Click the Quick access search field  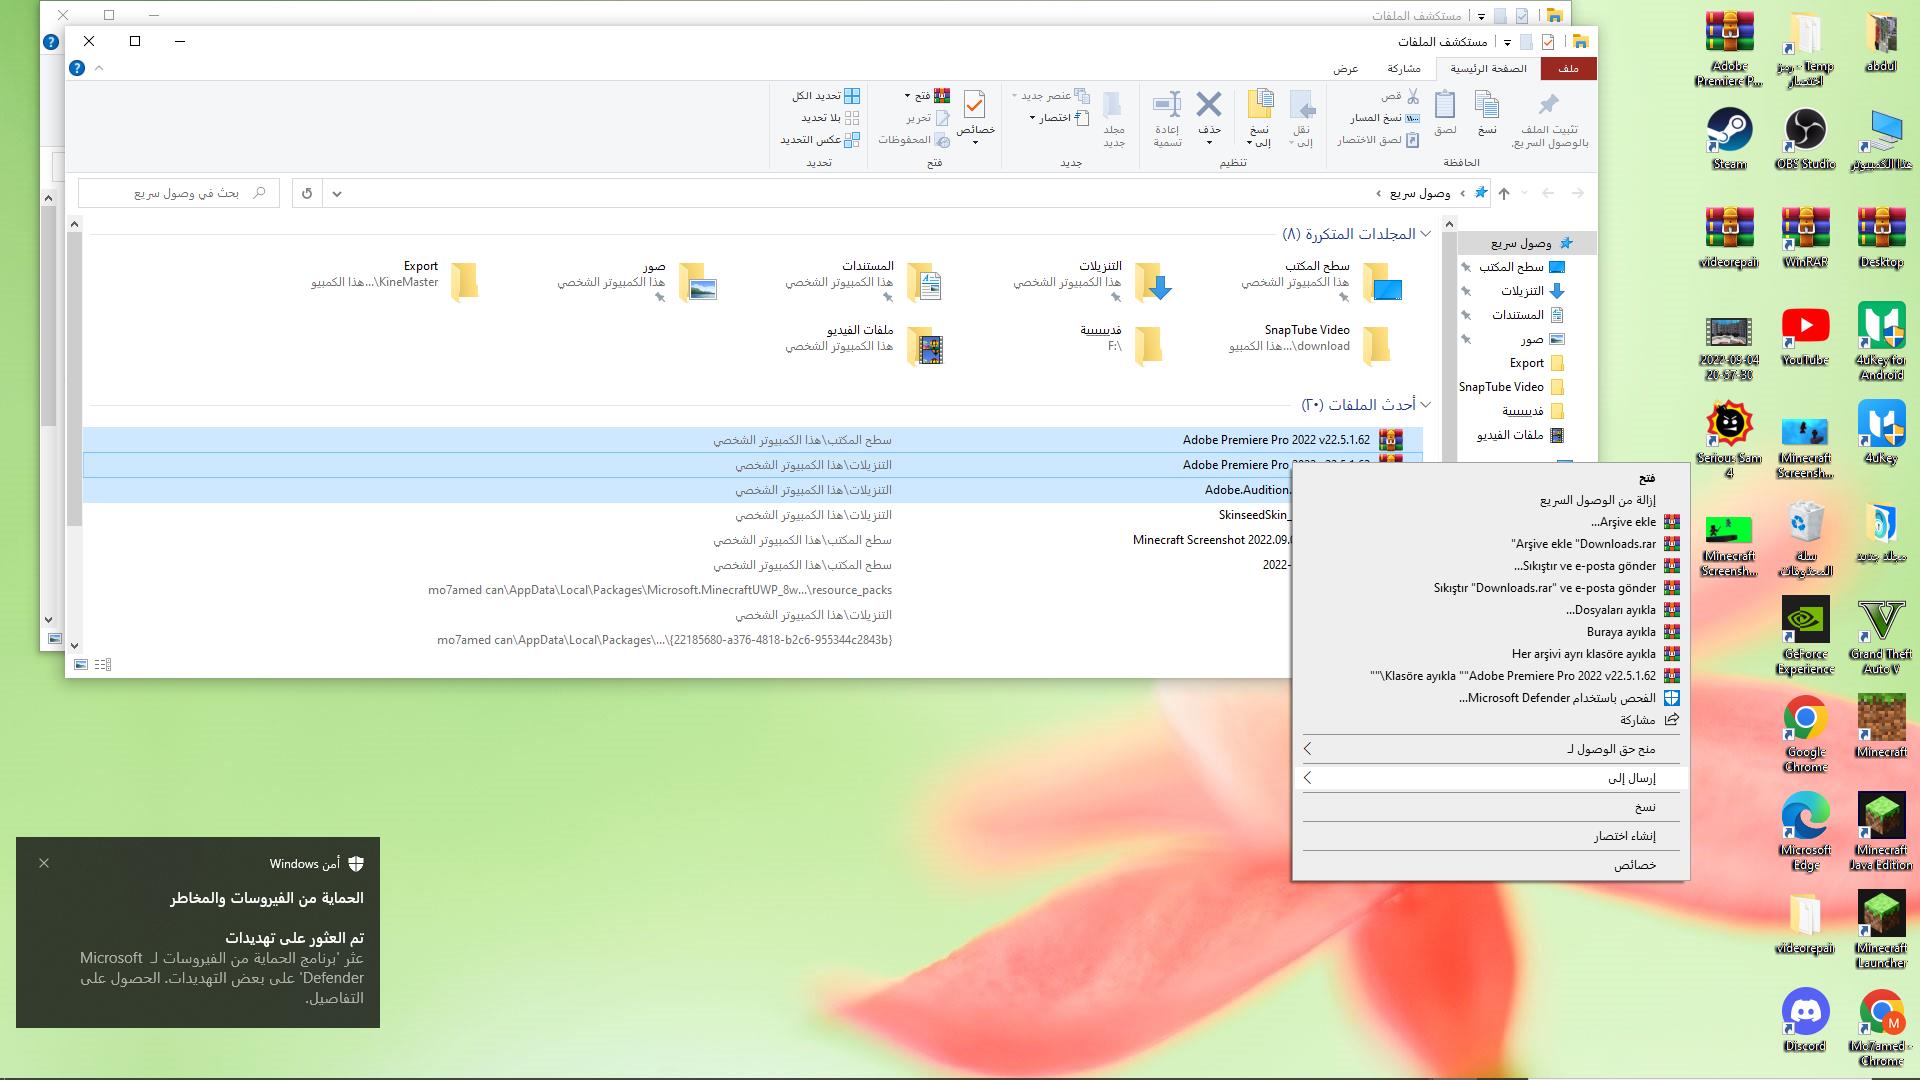pyautogui.click(x=180, y=193)
